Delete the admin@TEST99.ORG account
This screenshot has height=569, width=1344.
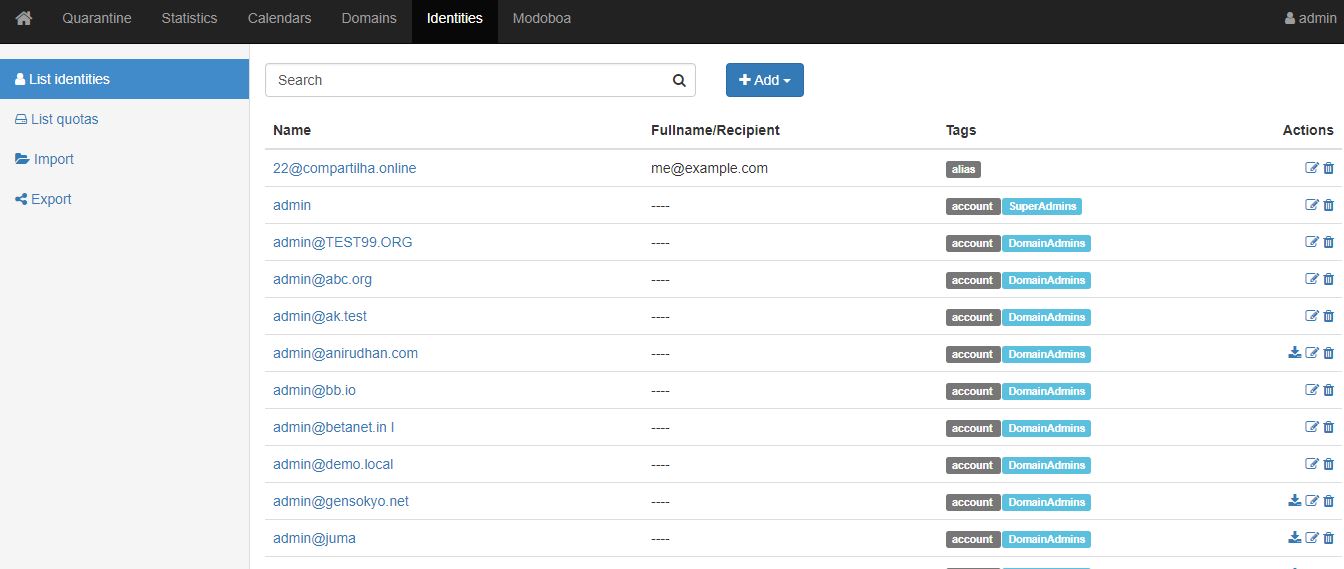(1329, 242)
